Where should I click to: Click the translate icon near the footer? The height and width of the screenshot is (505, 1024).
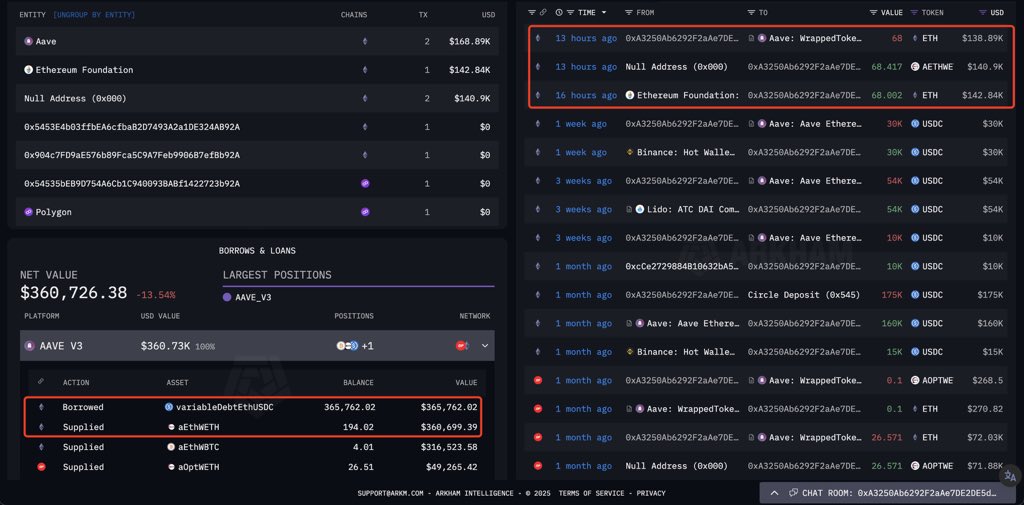pos(1010,475)
